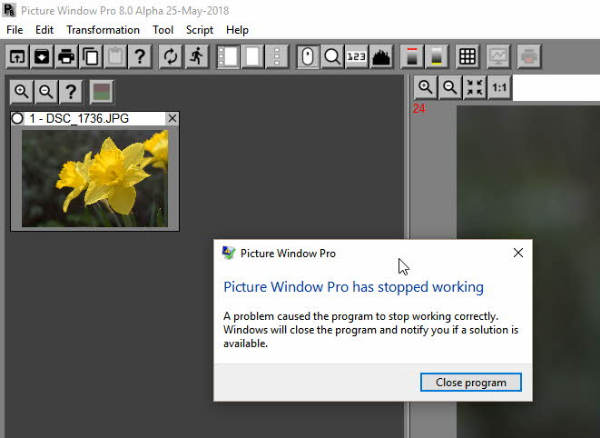Click the copy icon in main toolbar
Image resolution: width=600 pixels, height=438 pixels.
tap(90, 56)
